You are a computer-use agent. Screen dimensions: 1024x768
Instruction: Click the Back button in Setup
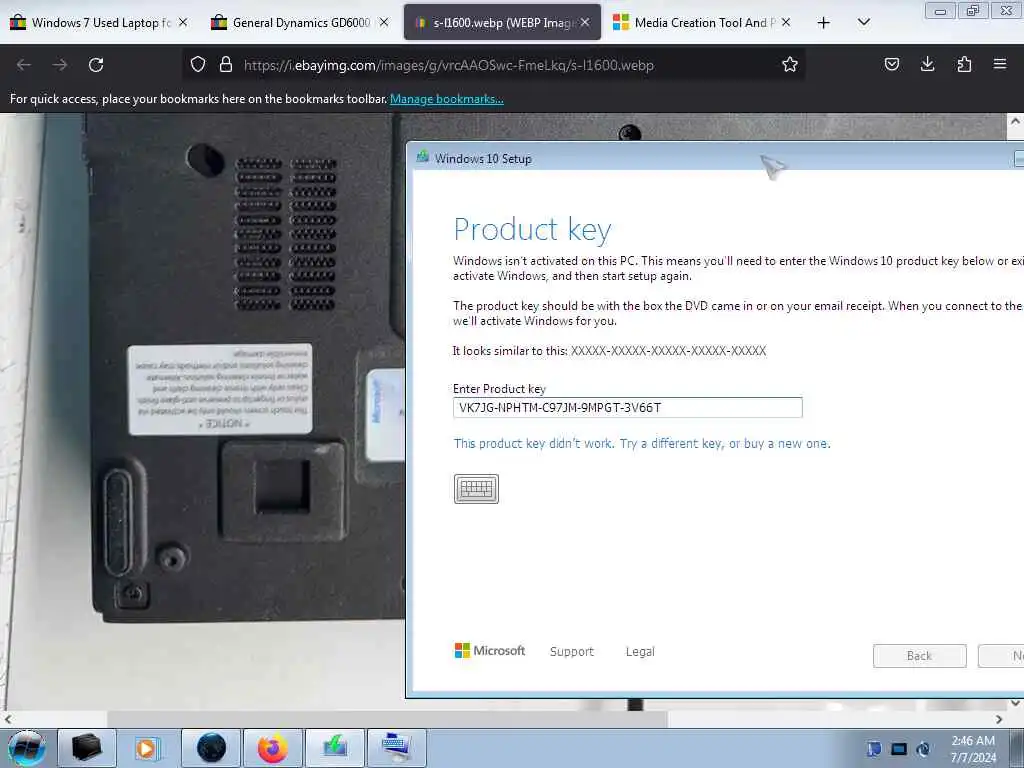(920, 656)
